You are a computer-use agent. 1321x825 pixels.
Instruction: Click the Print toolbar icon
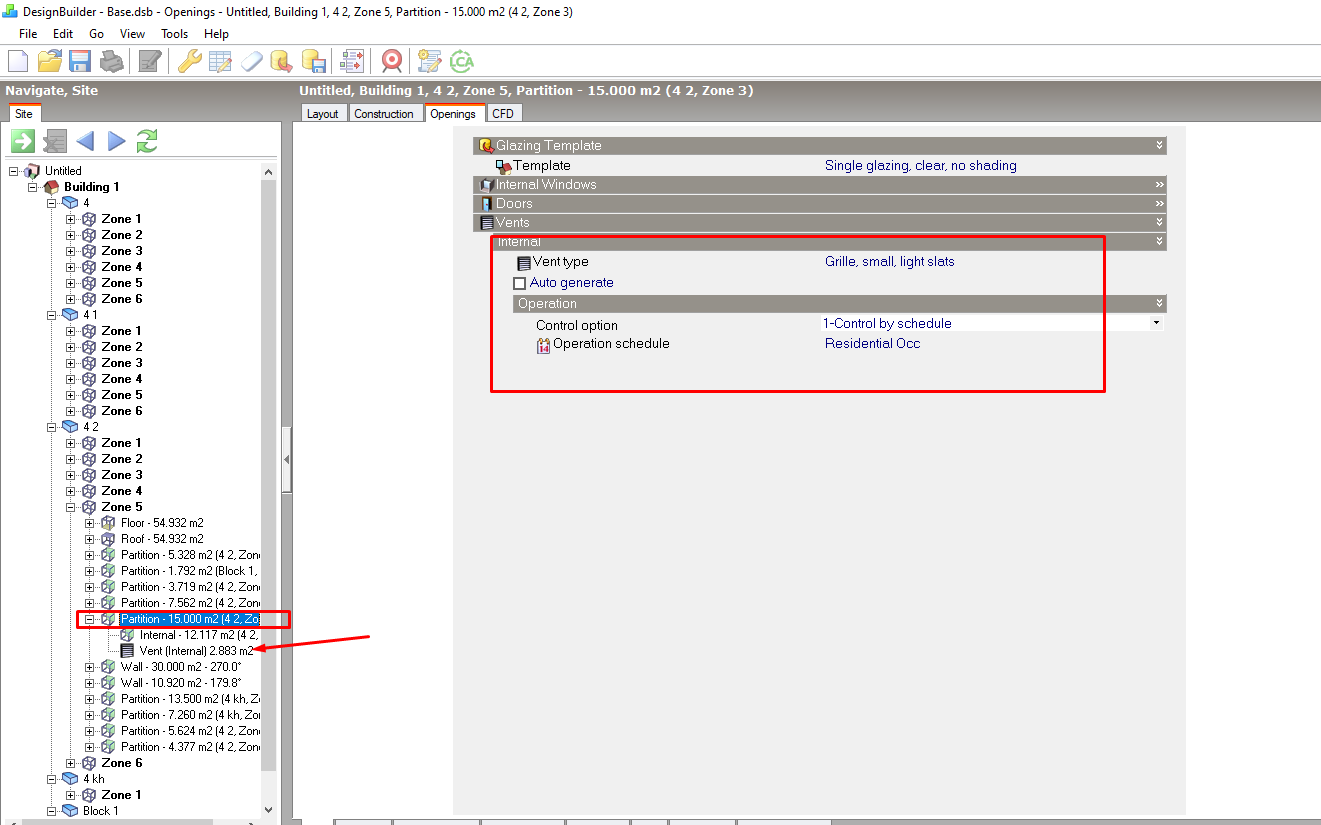111,61
